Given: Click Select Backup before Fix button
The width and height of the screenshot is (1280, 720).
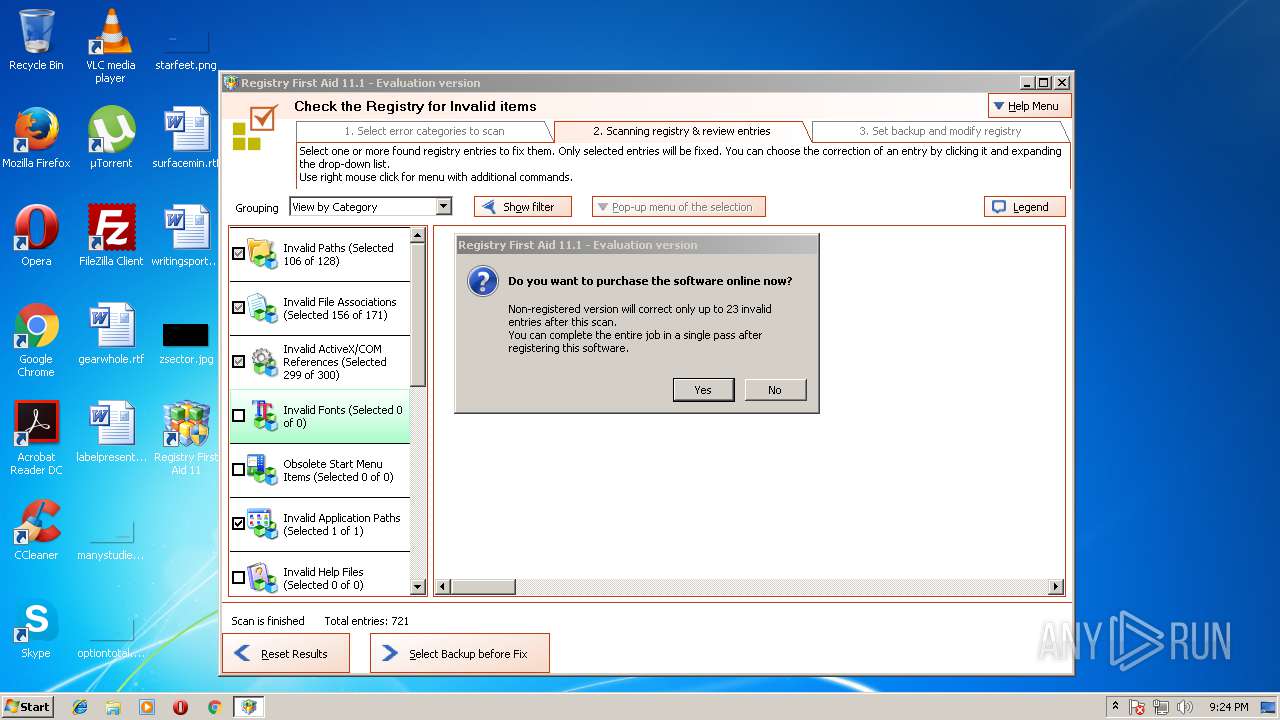Looking at the screenshot, I should 460,654.
